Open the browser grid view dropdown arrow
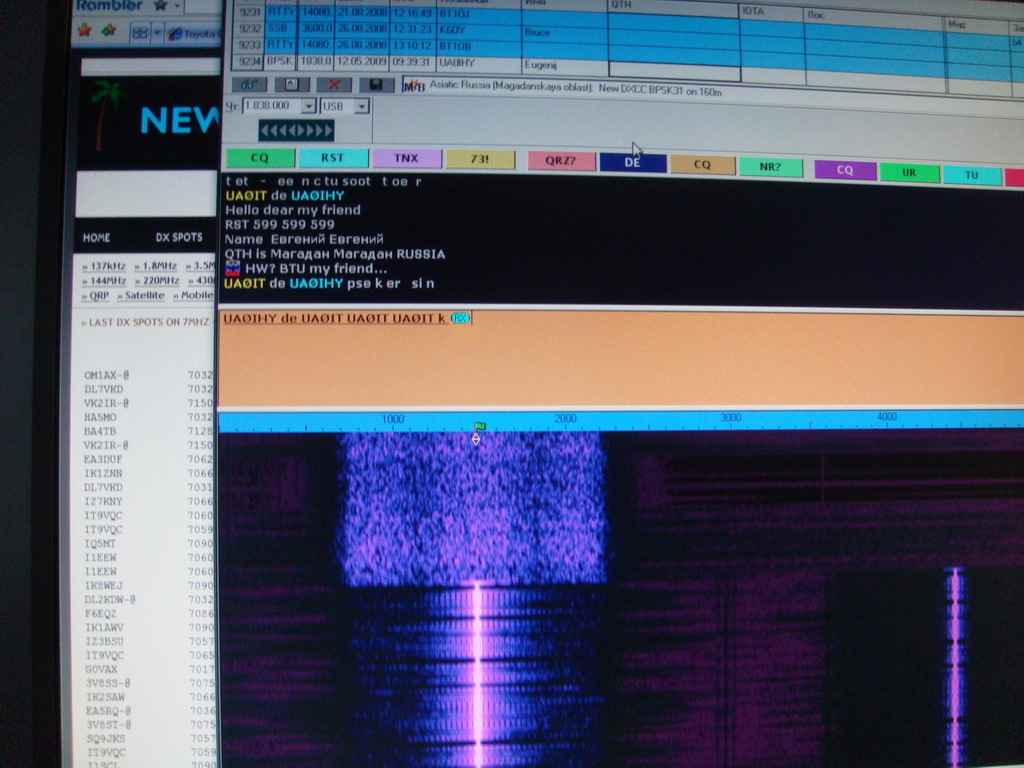Viewport: 1024px width, 768px height. click(157, 32)
